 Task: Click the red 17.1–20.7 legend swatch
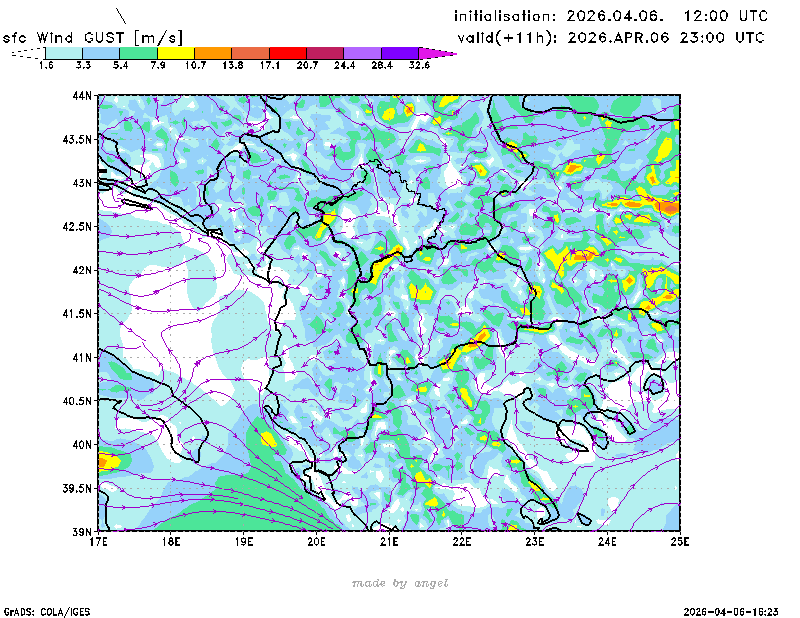coord(287,53)
